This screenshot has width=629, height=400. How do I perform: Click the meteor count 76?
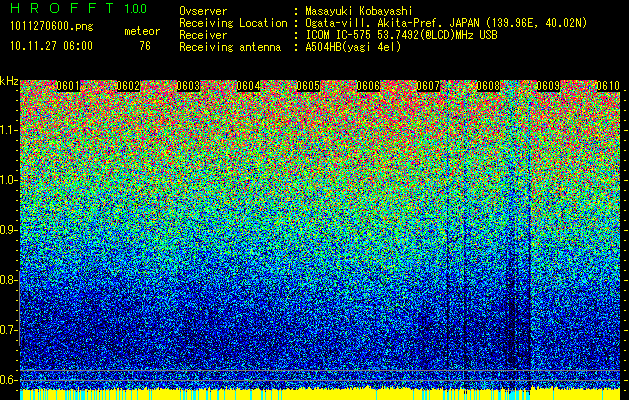(145, 46)
